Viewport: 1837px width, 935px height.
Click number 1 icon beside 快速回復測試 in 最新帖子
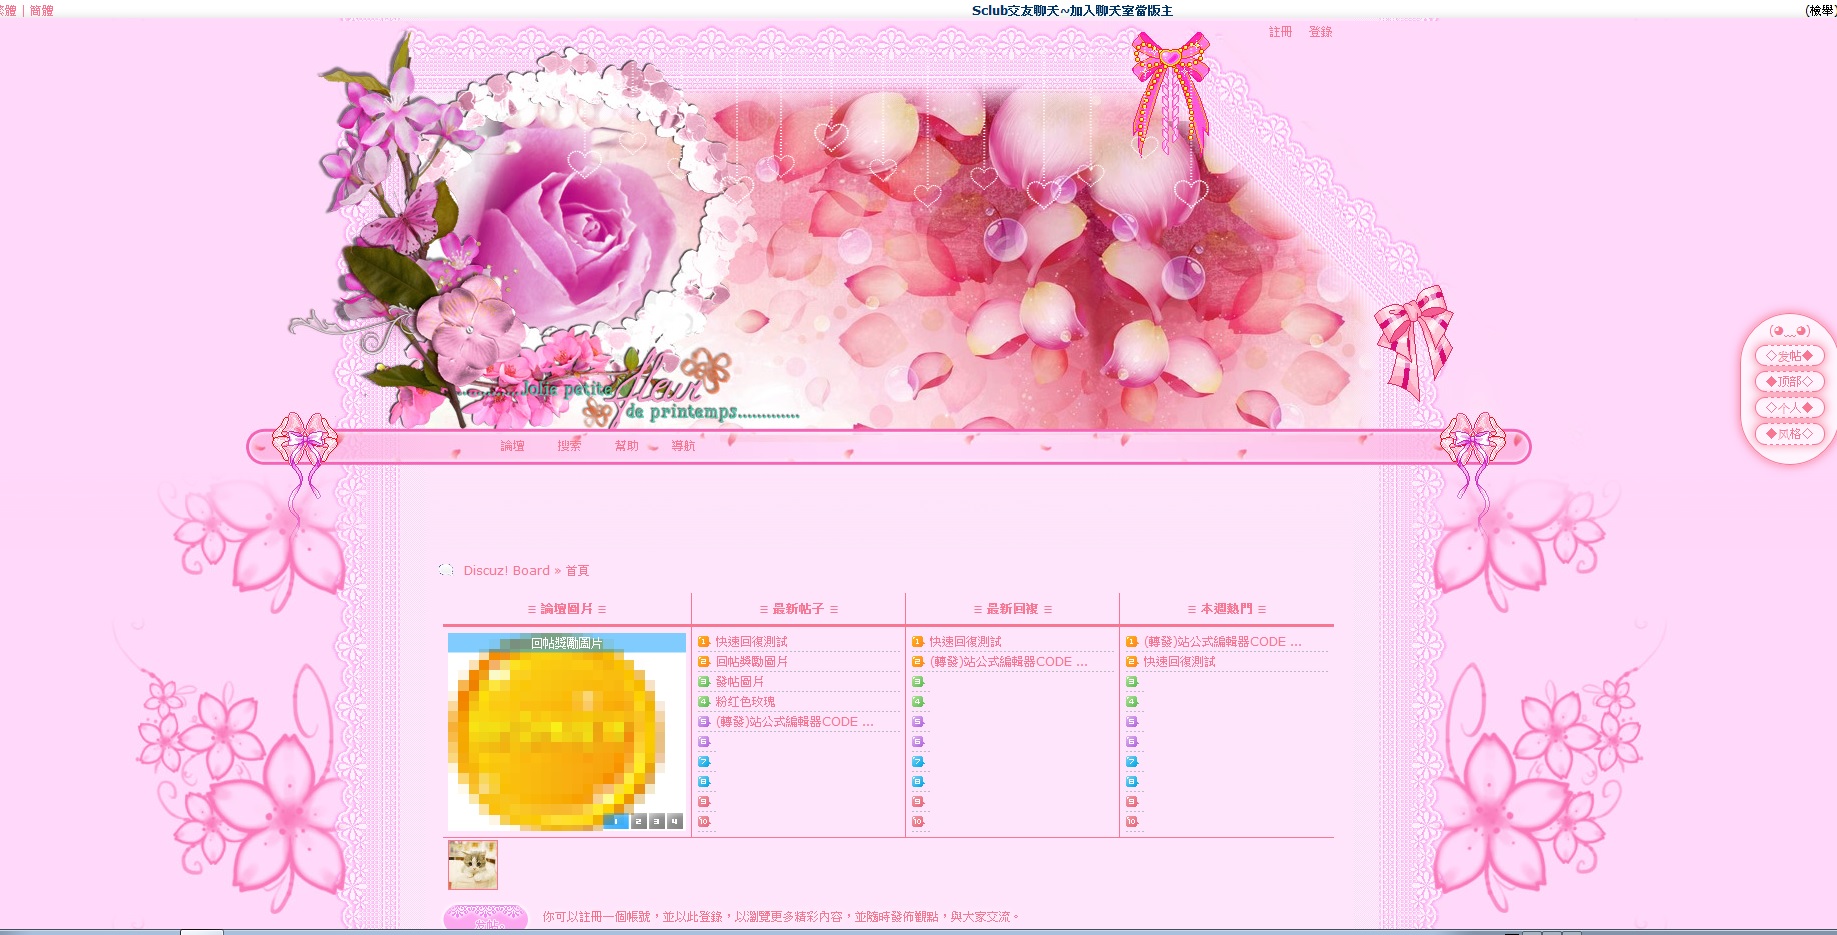[704, 642]
